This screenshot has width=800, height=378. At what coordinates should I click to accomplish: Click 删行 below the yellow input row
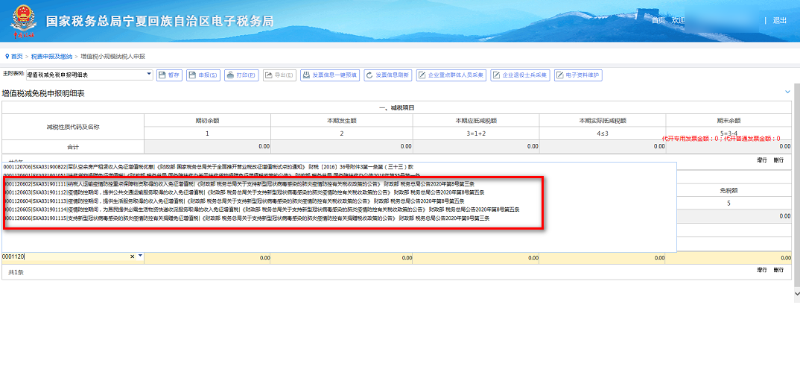(778, 270)
